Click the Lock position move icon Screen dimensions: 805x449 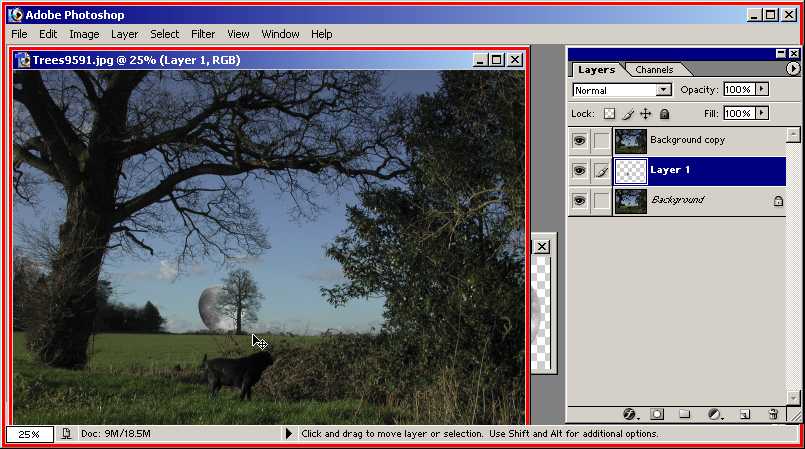tap(645, 114)
